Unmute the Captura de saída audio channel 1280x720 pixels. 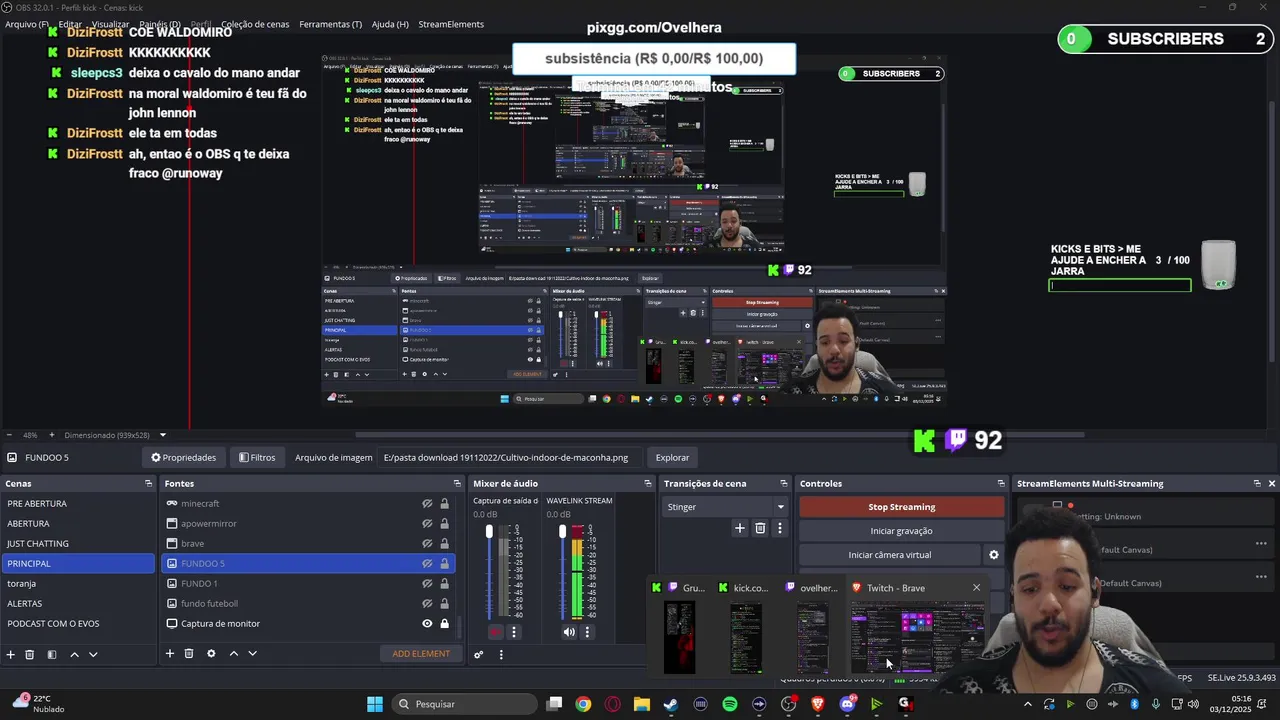pyautogui.click(x=496, y=632)
